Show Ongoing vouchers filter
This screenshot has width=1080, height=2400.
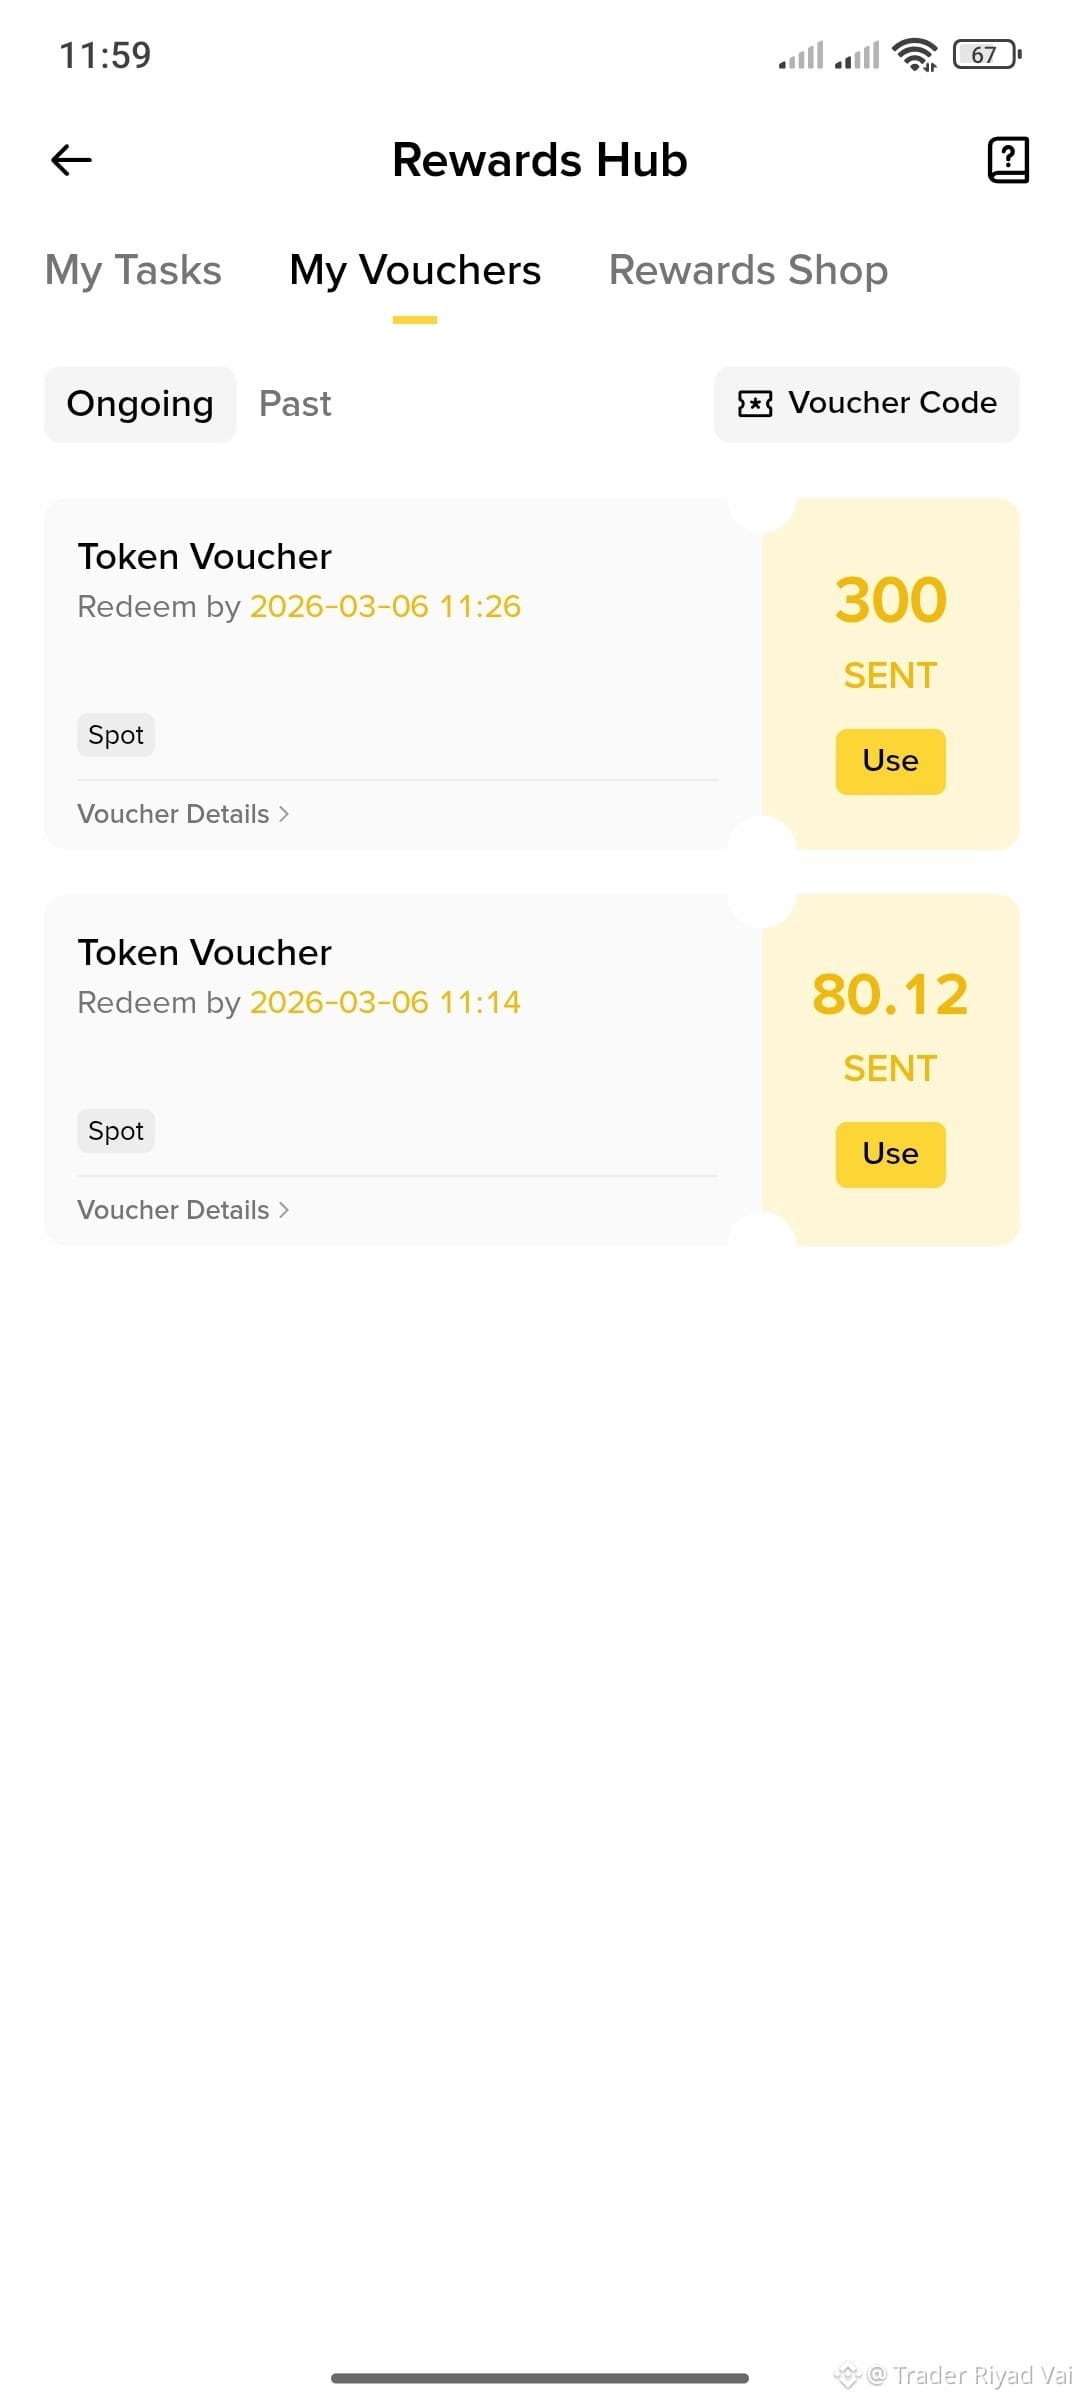click(x=140, y=404)
